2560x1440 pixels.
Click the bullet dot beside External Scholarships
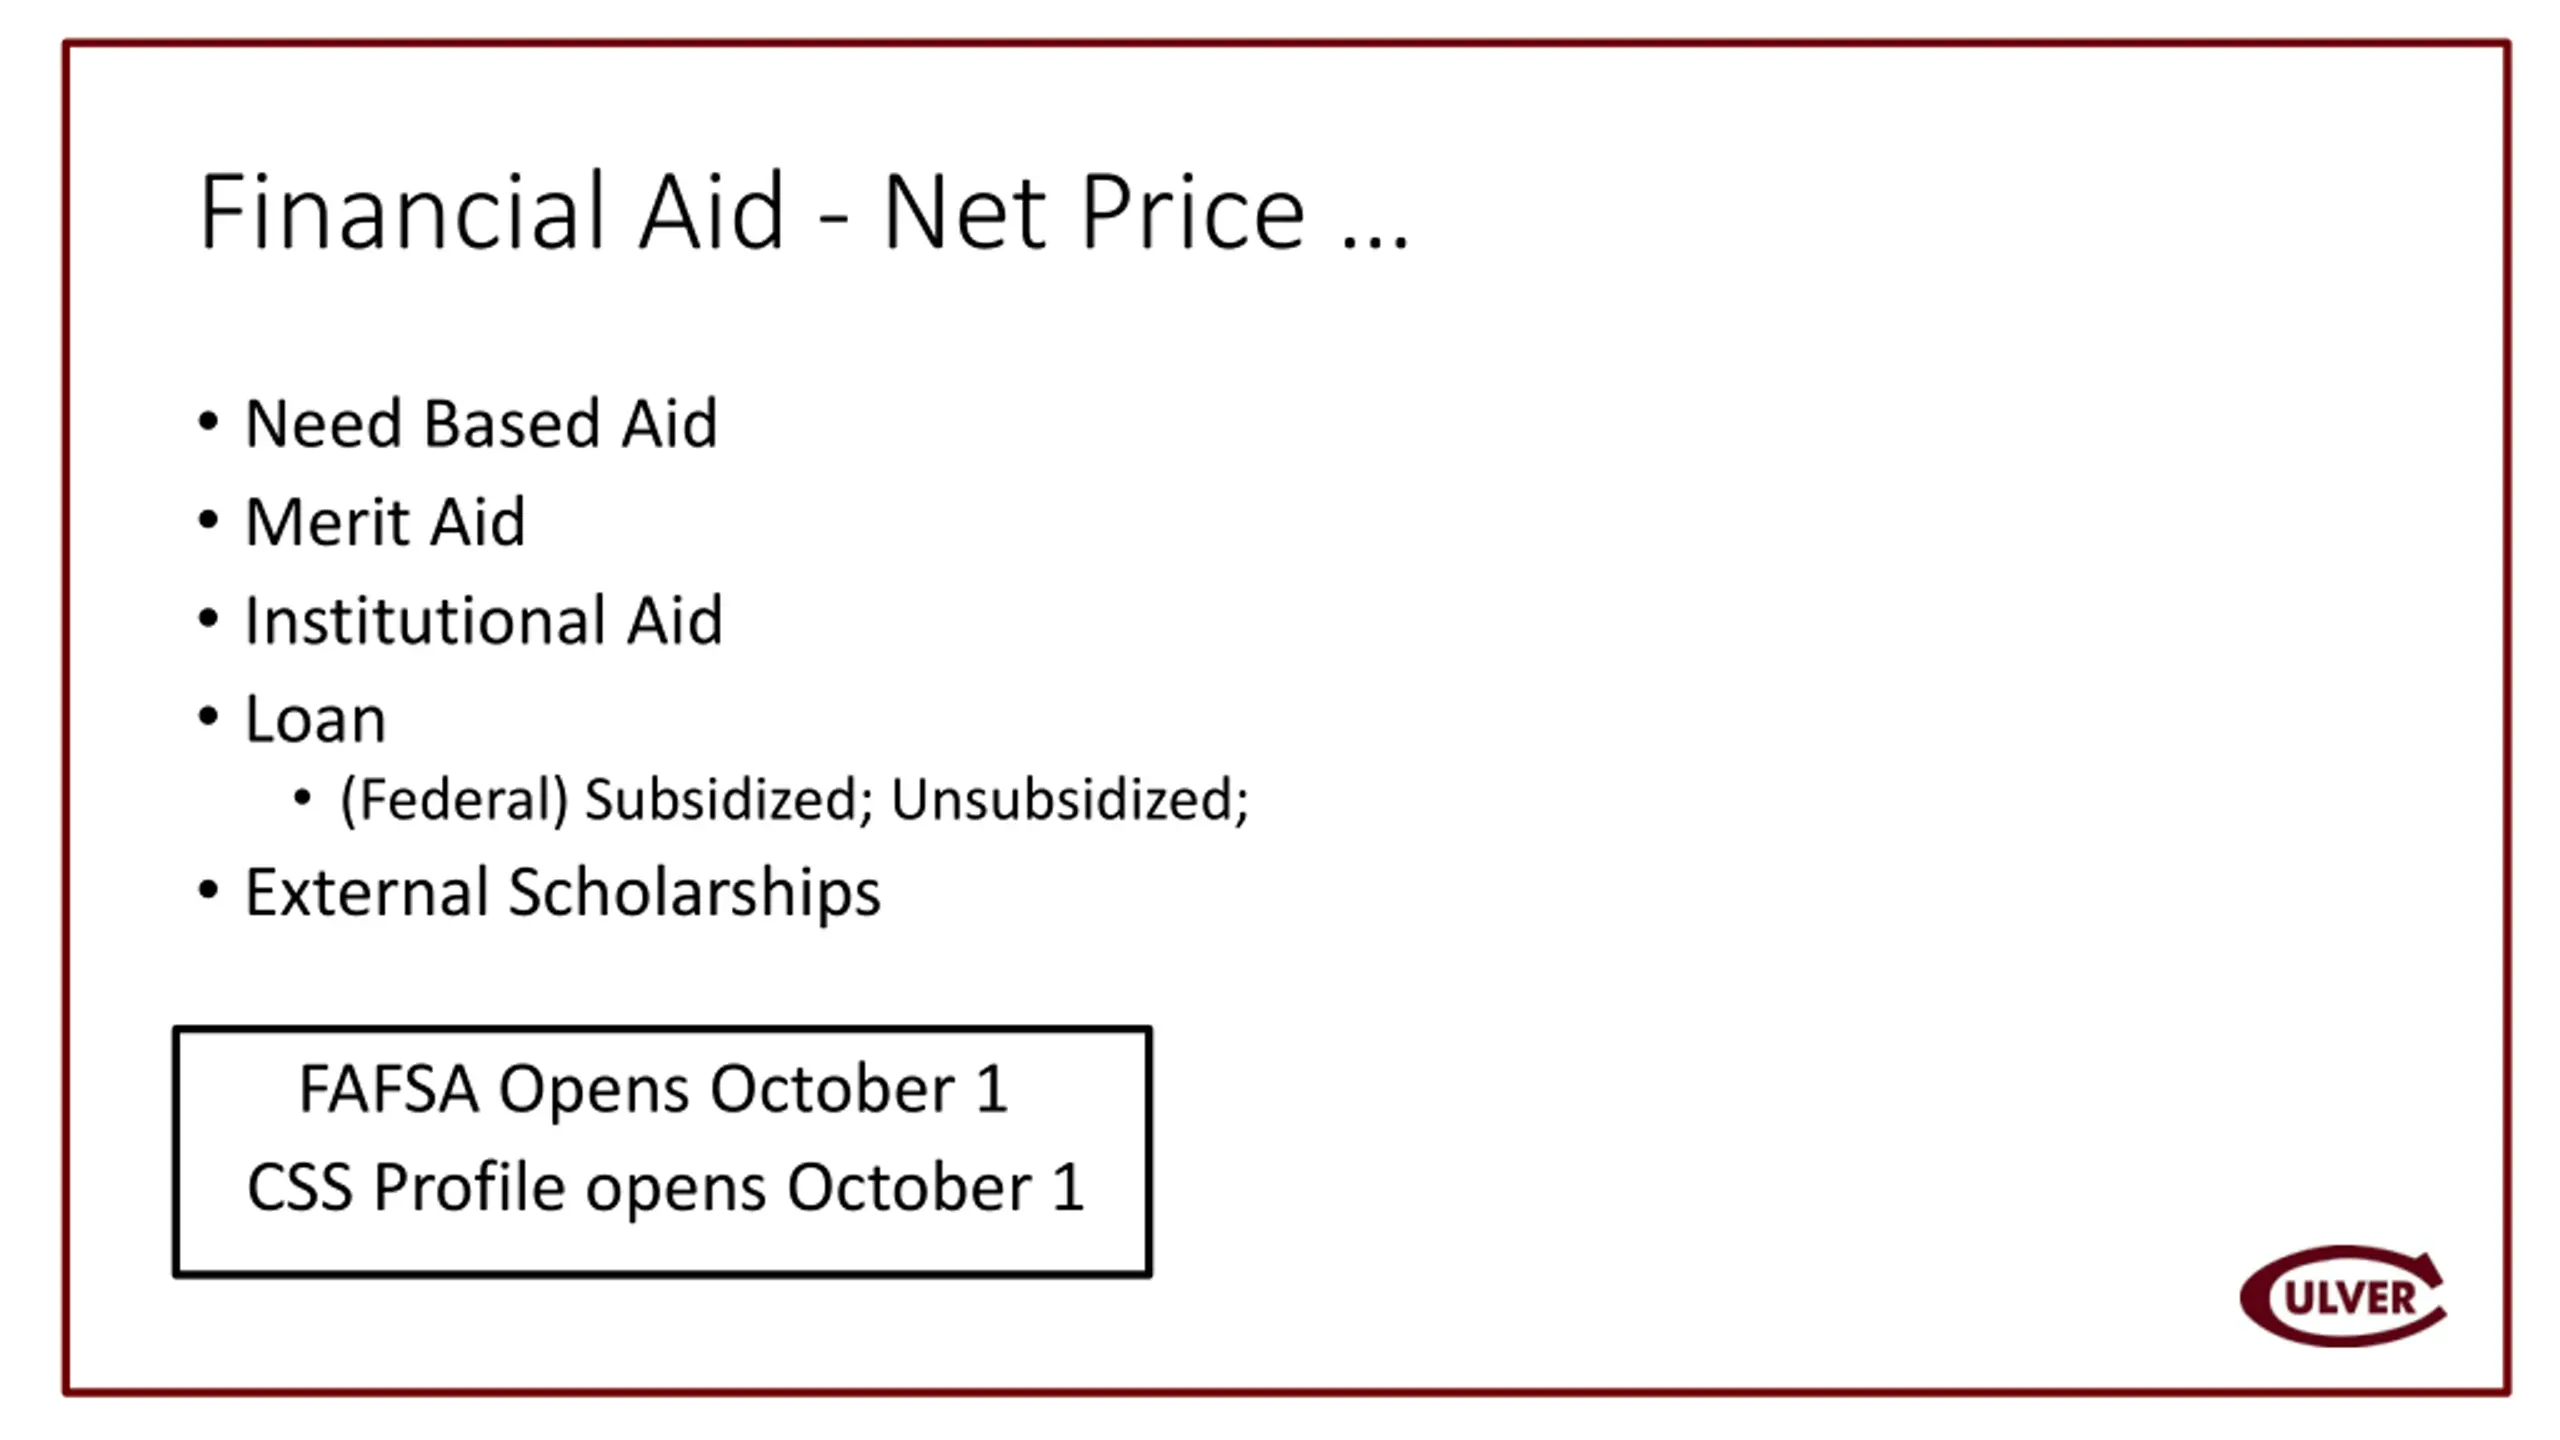(208, 890)
